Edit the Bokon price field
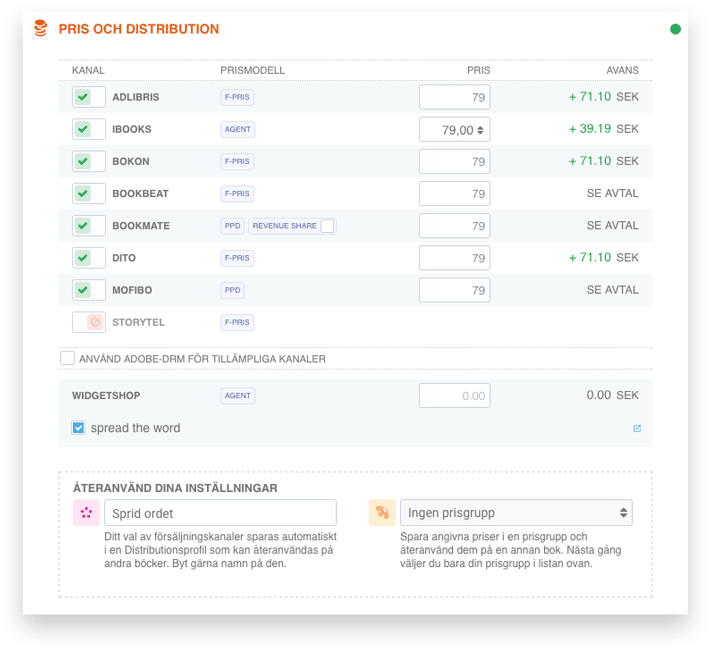The width and height of the screenshot is (710, 648). 455,161
